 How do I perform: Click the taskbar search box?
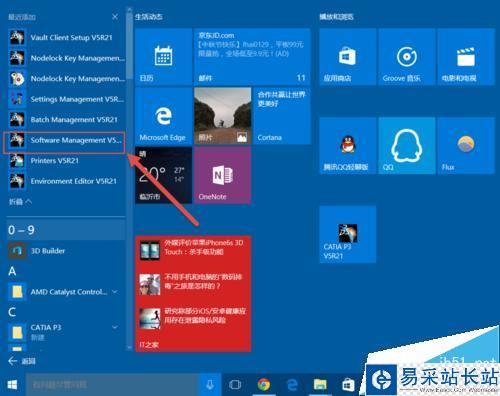tap(113, 385)
